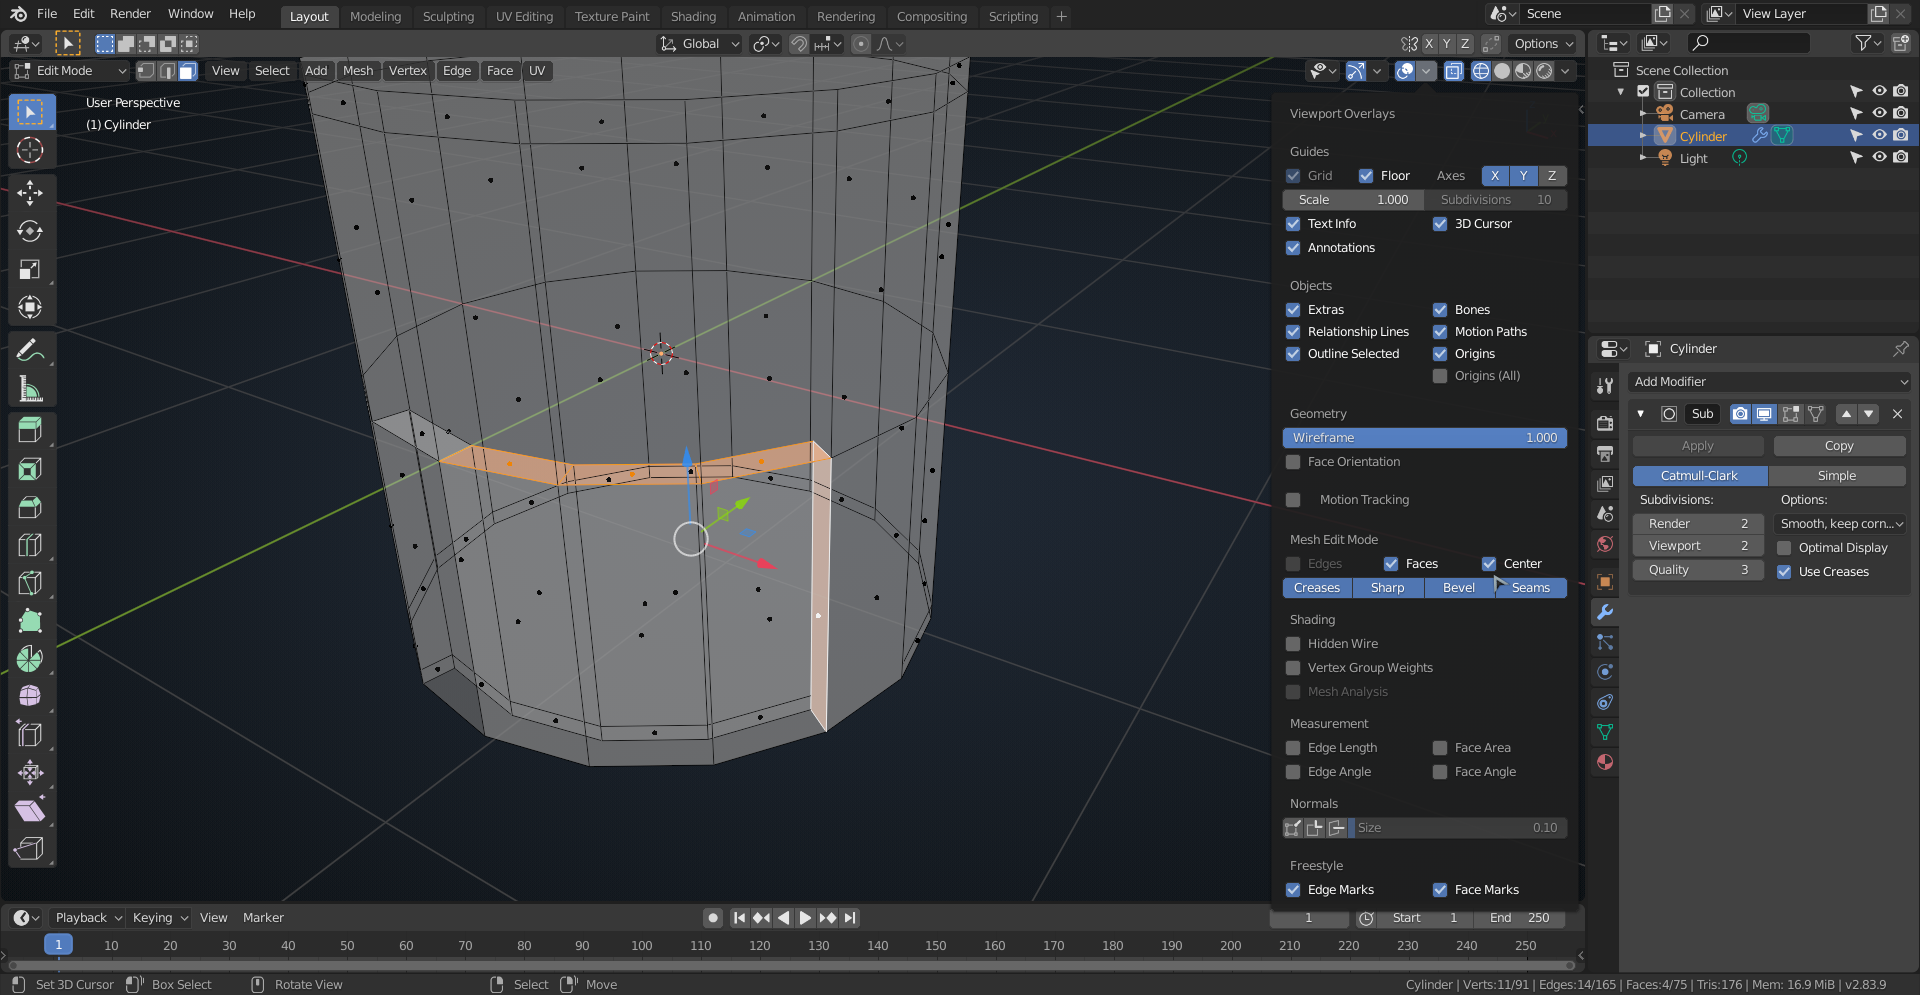Hide the Cylinder object with eye icon
Image resolution: width=1920 pixels, height=995 pixels.
coord(1879,136)
